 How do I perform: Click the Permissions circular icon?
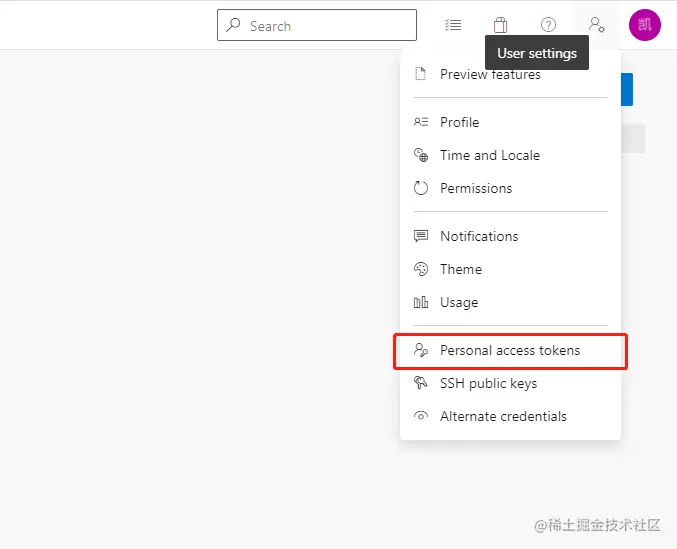click(421, 188)
